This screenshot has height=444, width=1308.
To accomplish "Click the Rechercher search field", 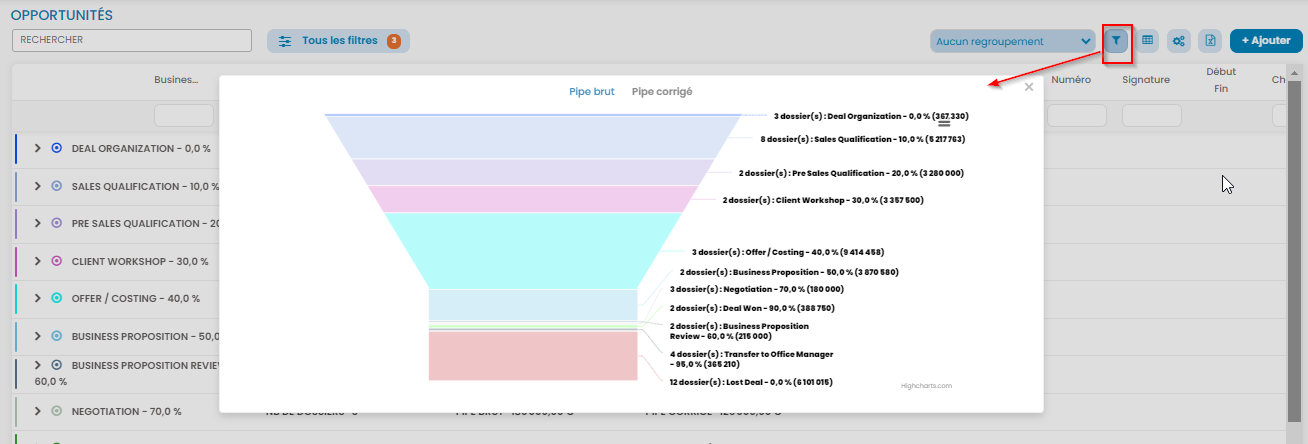I will 131,40.
